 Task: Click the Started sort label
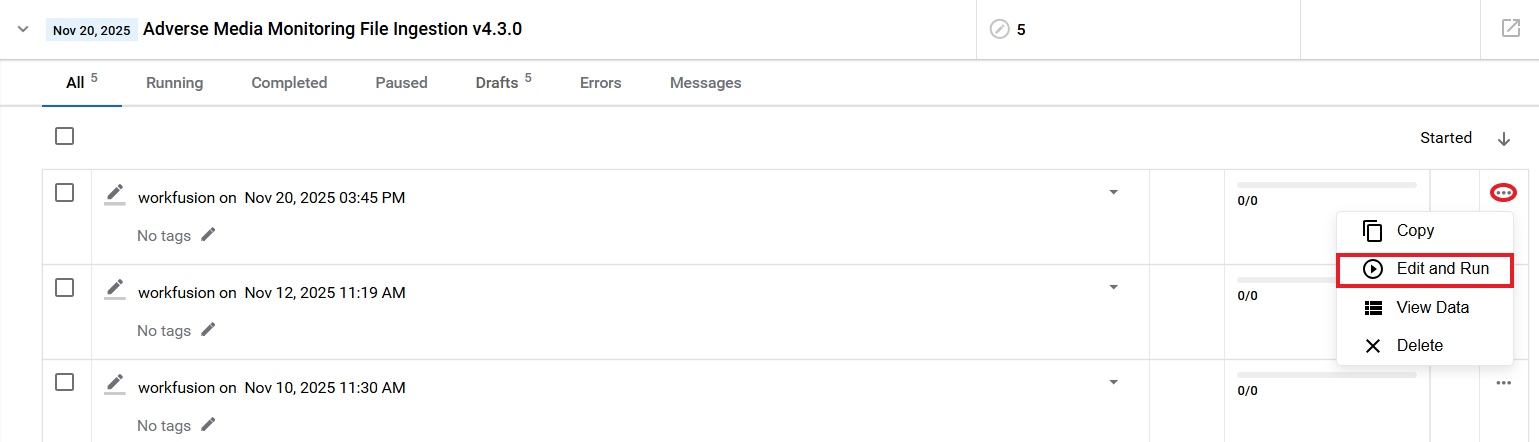(x=1446, y=138)
